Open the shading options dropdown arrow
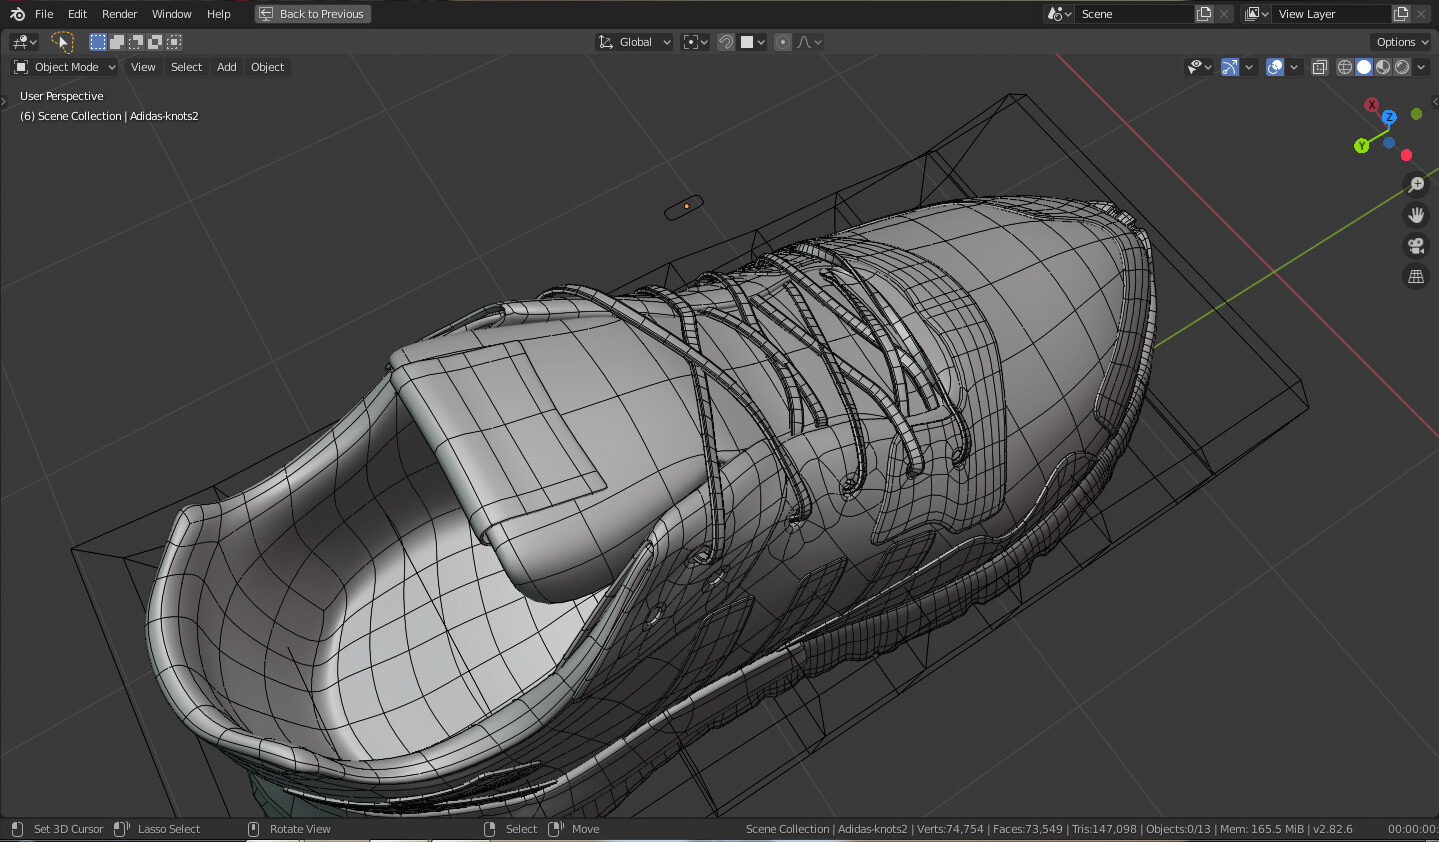1439x842 pixels. 1421,67
